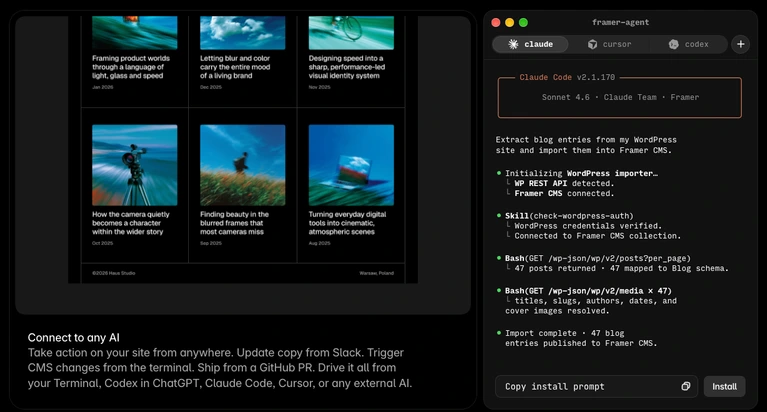Viewport: 767px width, 412px height.
Task: Click 'Skill(check-wordpress-auth)' line
Action: 569,216
